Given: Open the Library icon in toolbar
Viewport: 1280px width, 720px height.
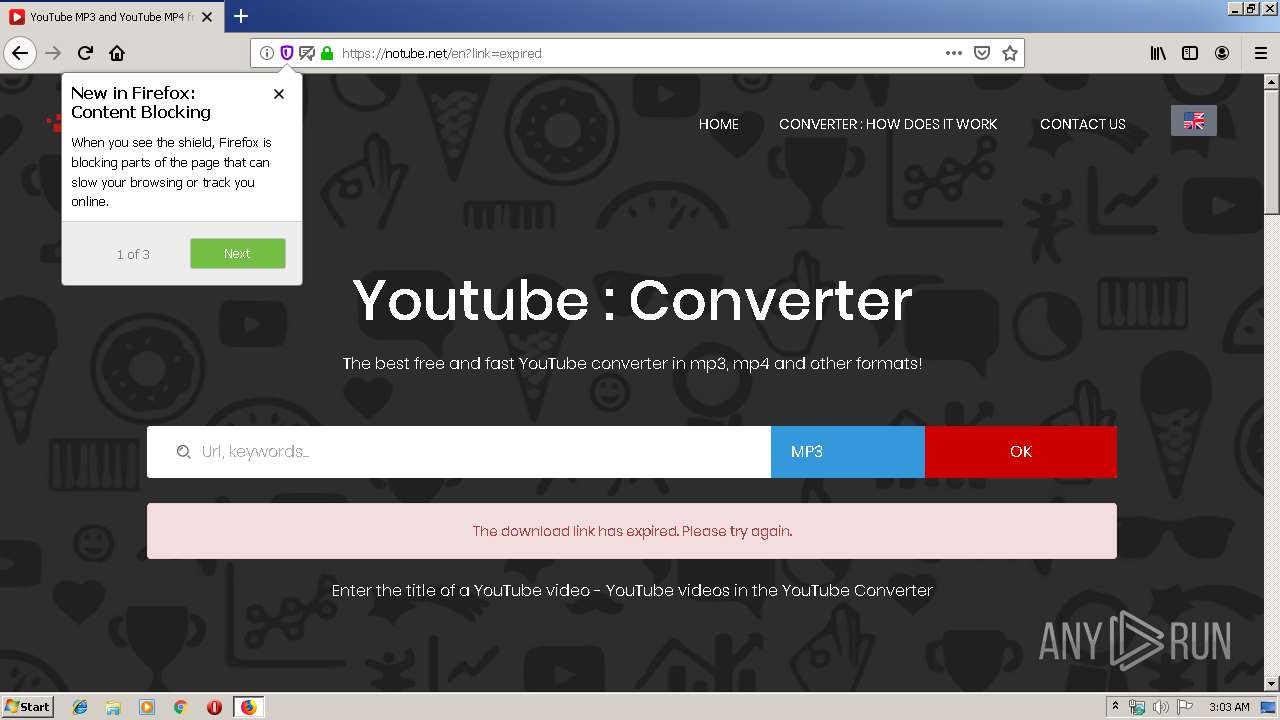Looking at the screenshot, I should (1158, 53).
